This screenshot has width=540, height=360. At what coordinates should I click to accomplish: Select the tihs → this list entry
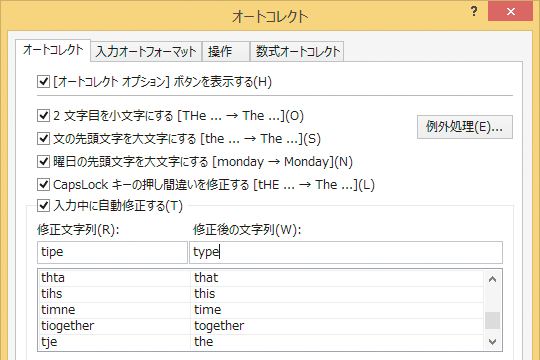(261, 294)
